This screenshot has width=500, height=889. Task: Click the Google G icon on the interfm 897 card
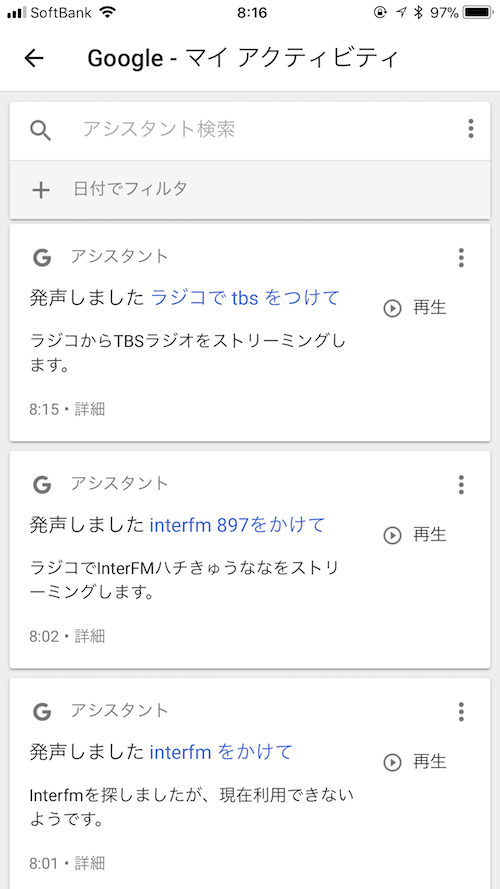pyautogui.click(x=42, y=485)
